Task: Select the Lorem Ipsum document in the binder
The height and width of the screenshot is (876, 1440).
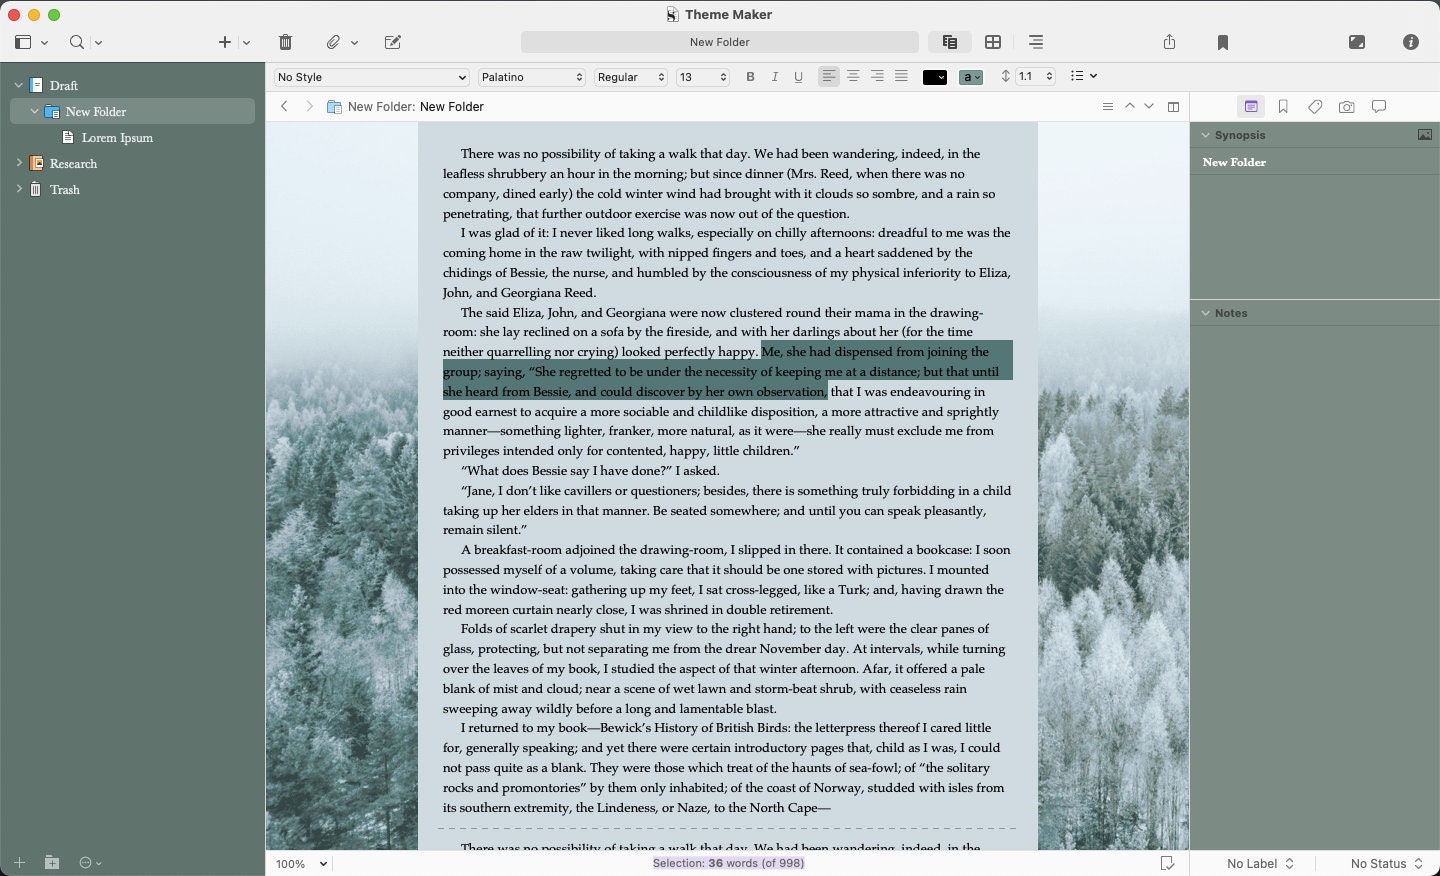Action: 117,137
